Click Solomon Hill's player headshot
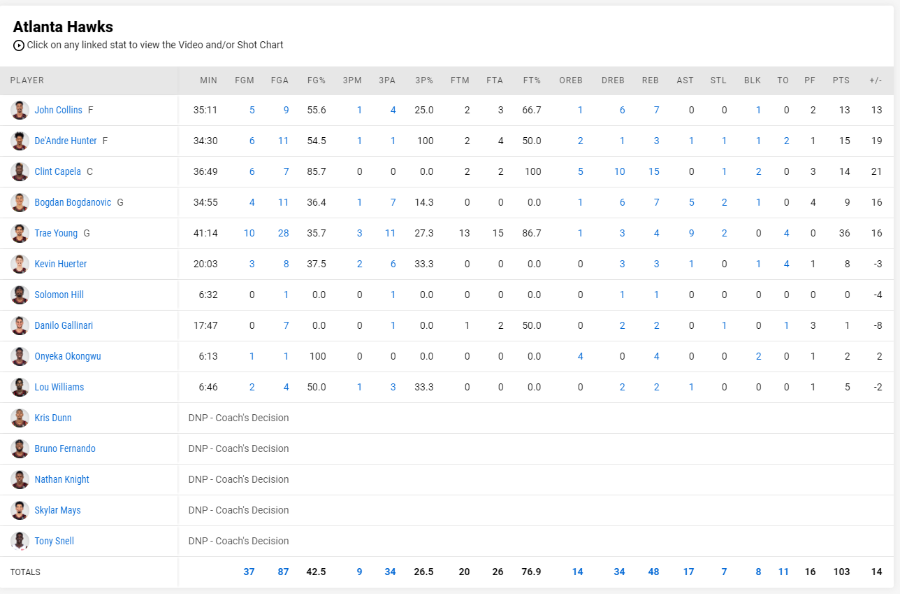The width and height of the screenshot is (900, 594). [20, 295]
